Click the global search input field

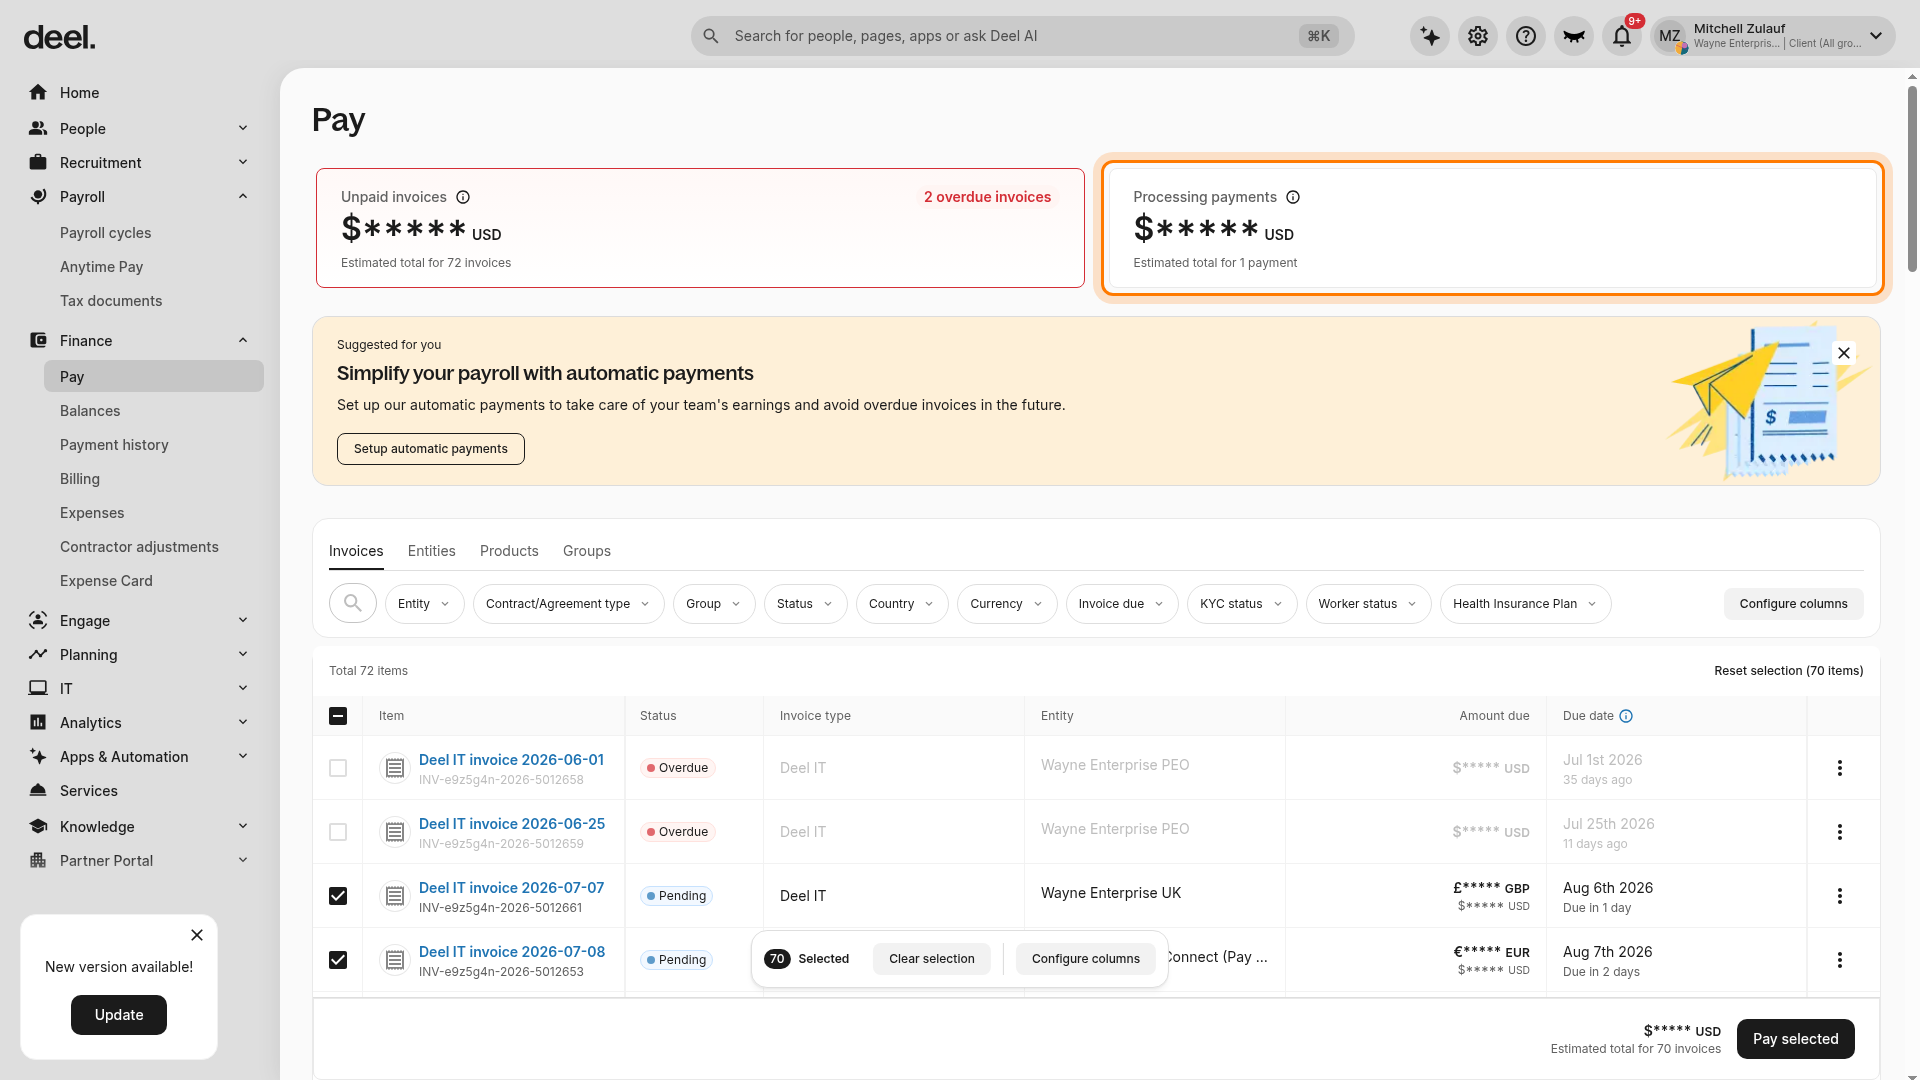(1022, 36)
